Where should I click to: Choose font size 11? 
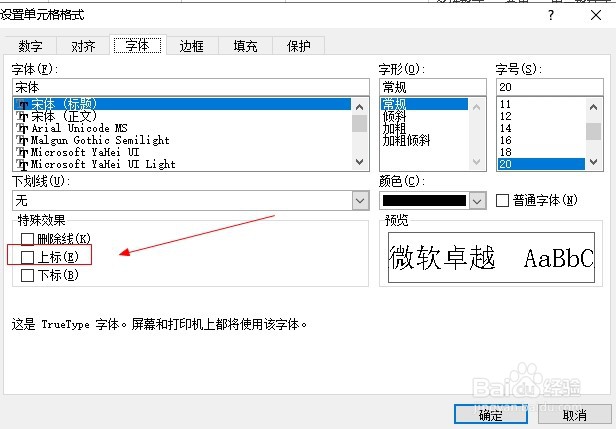pyautogui.click(x=541, y=104)
